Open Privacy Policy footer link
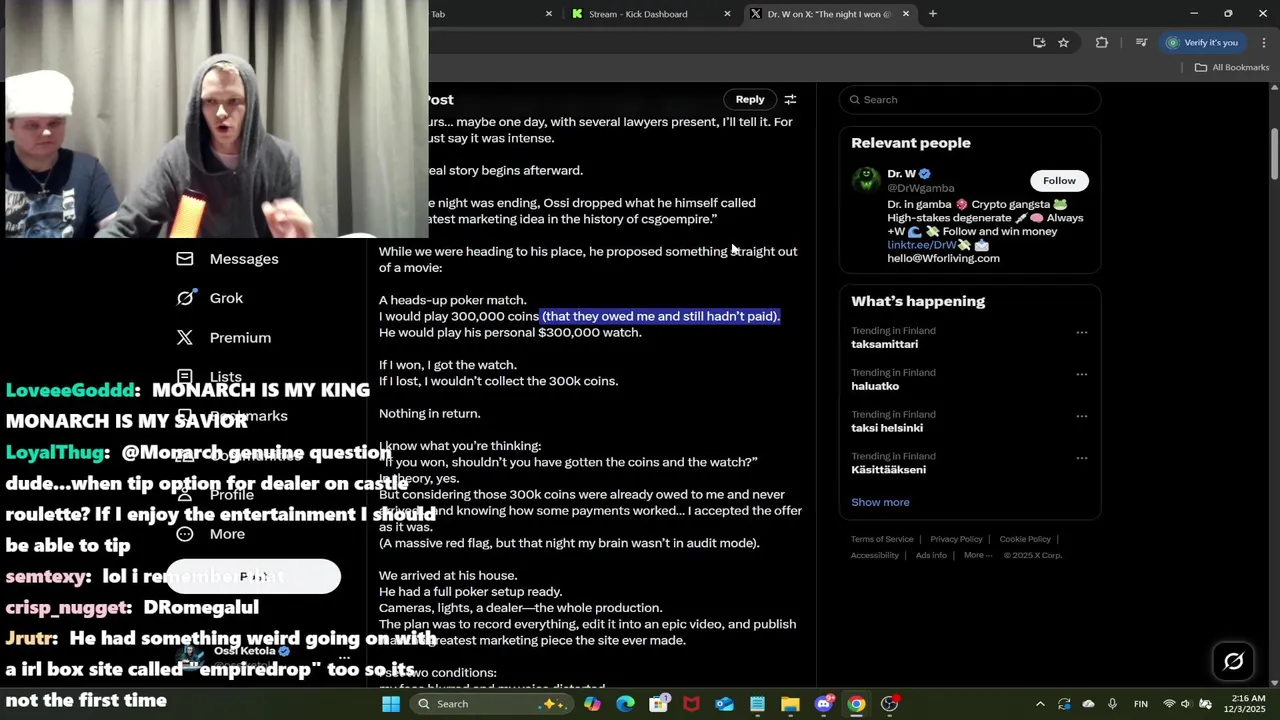 (956, 539)
